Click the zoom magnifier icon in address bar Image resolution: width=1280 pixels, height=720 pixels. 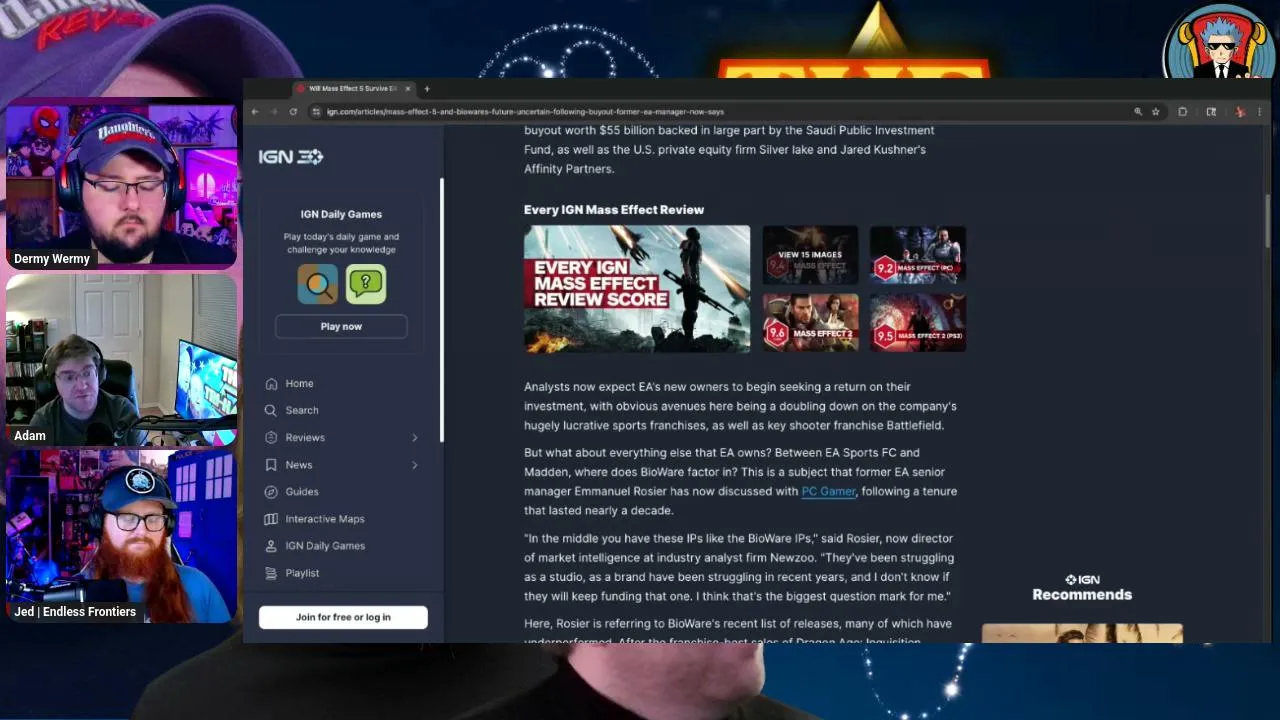(1138, 112)
